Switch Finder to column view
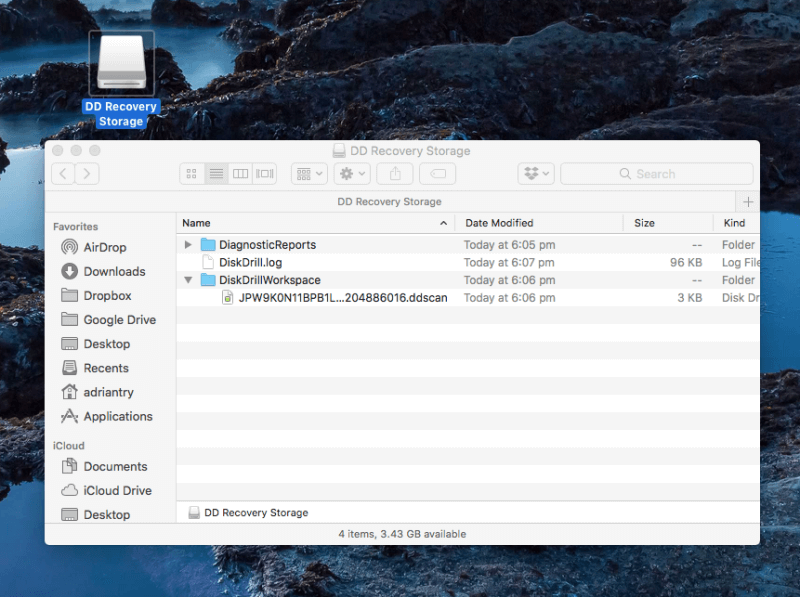Viewport: 800px width, 597px height. pyautogui.click(x=240, y=174)
